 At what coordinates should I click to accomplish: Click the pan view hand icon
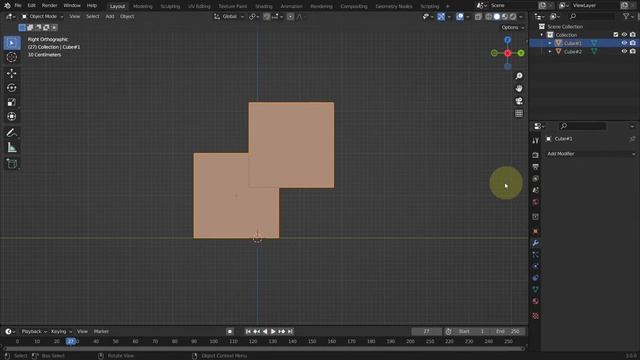click(x=519, y=89)
